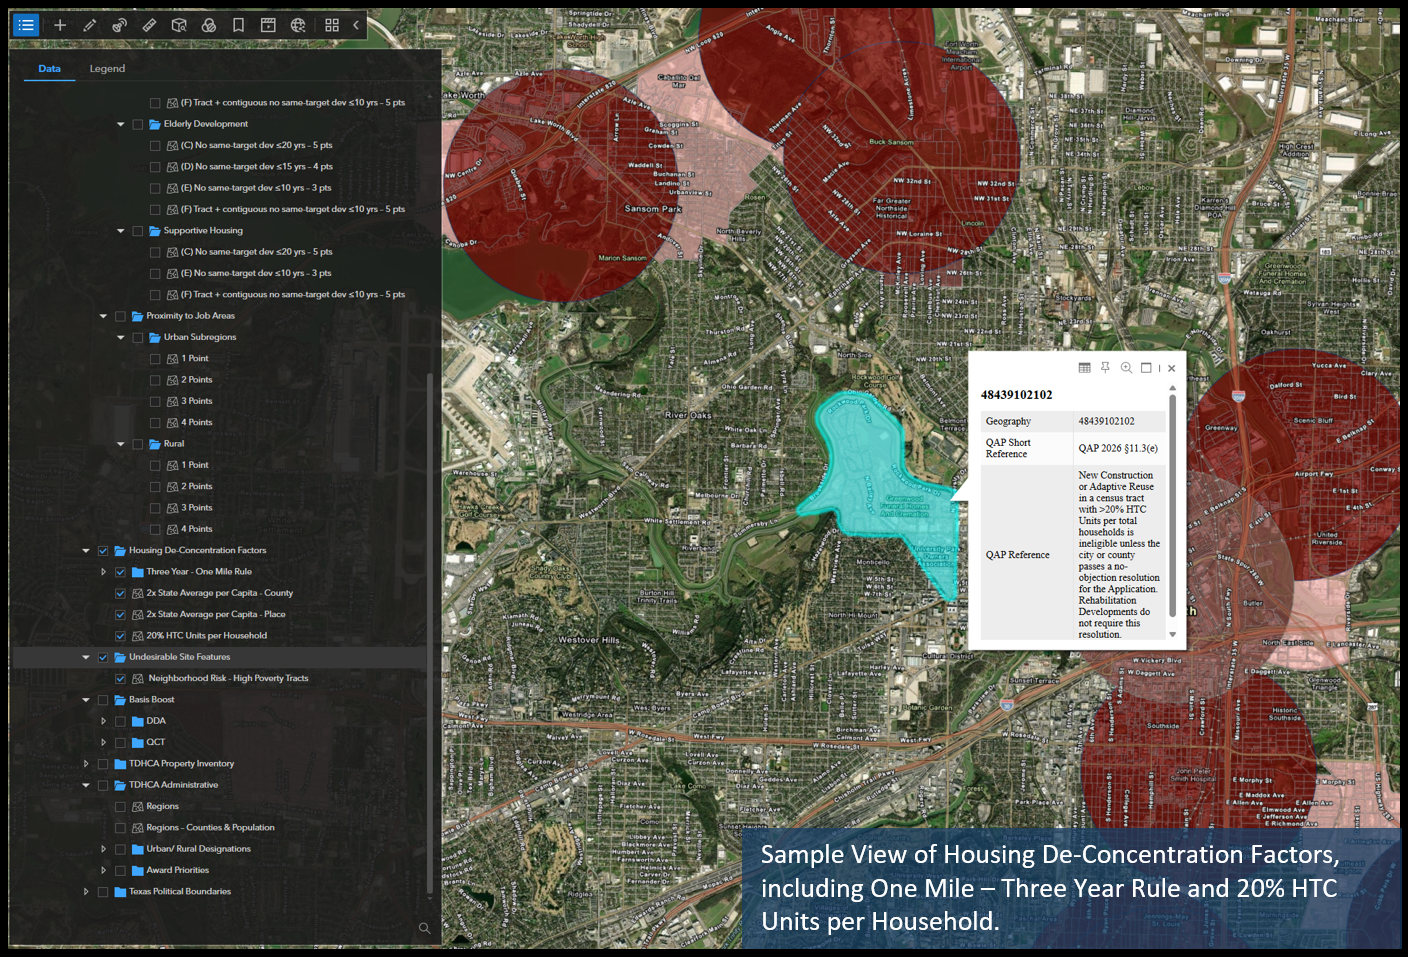Open the Measure tool from the toolbar
This screenshot has height=957, width=1408.
click(x=150, y=25)
